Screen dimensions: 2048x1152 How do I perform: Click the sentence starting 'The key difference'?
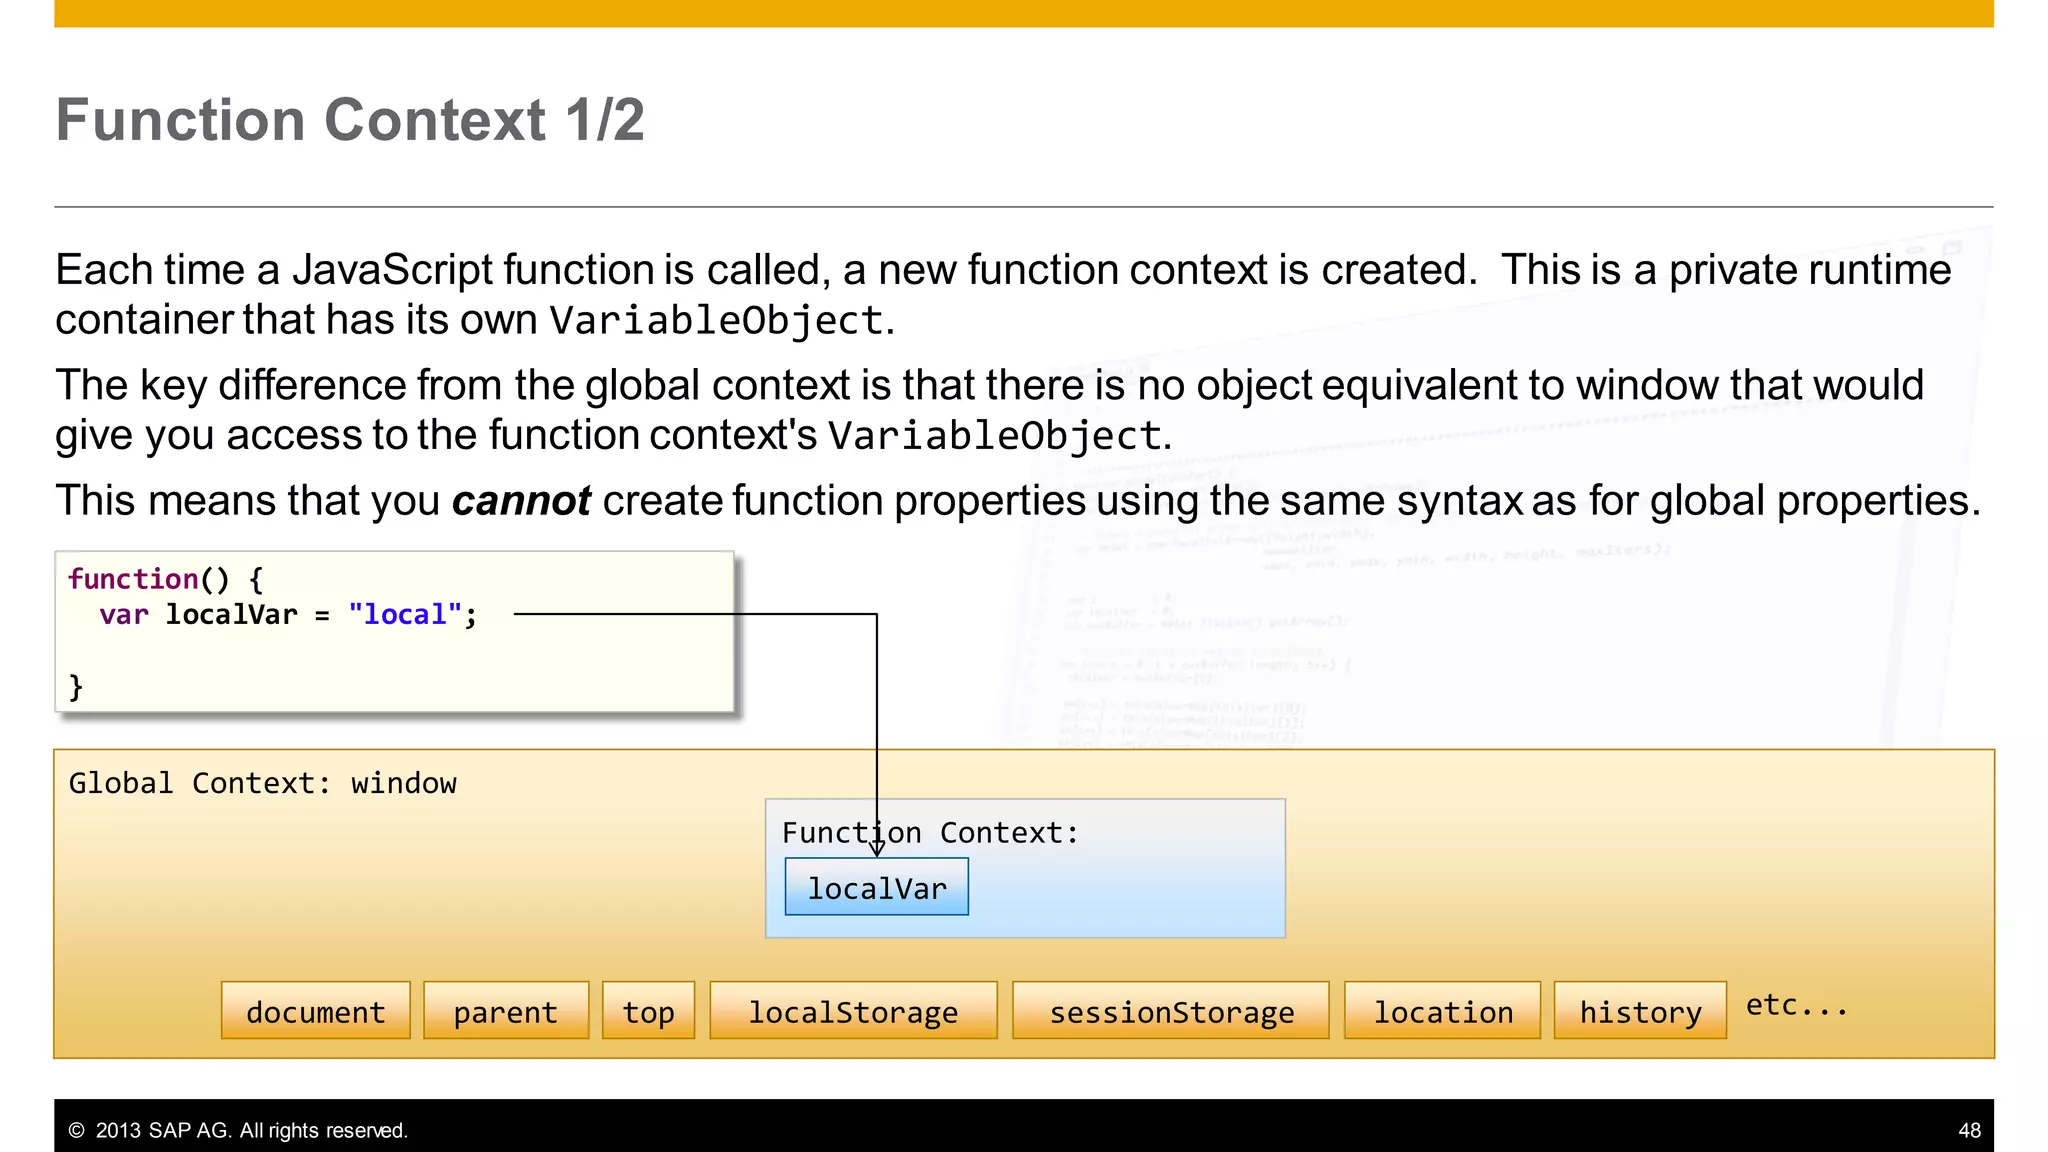click(990, 410)
